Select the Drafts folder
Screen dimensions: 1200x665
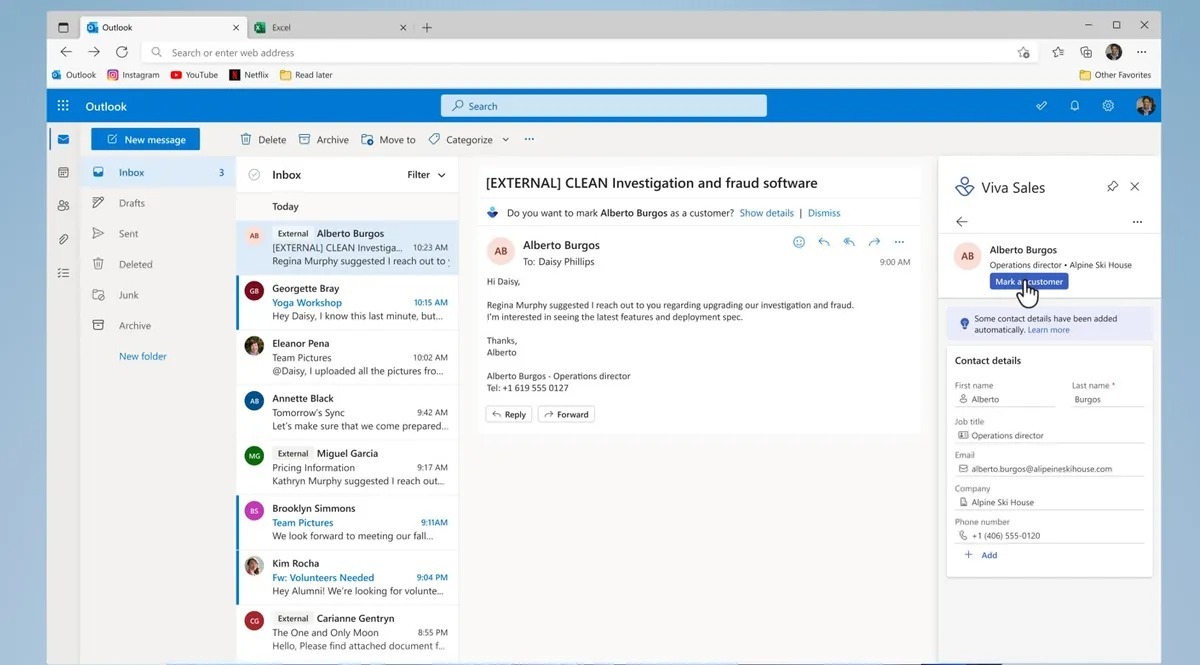[132, 203]
